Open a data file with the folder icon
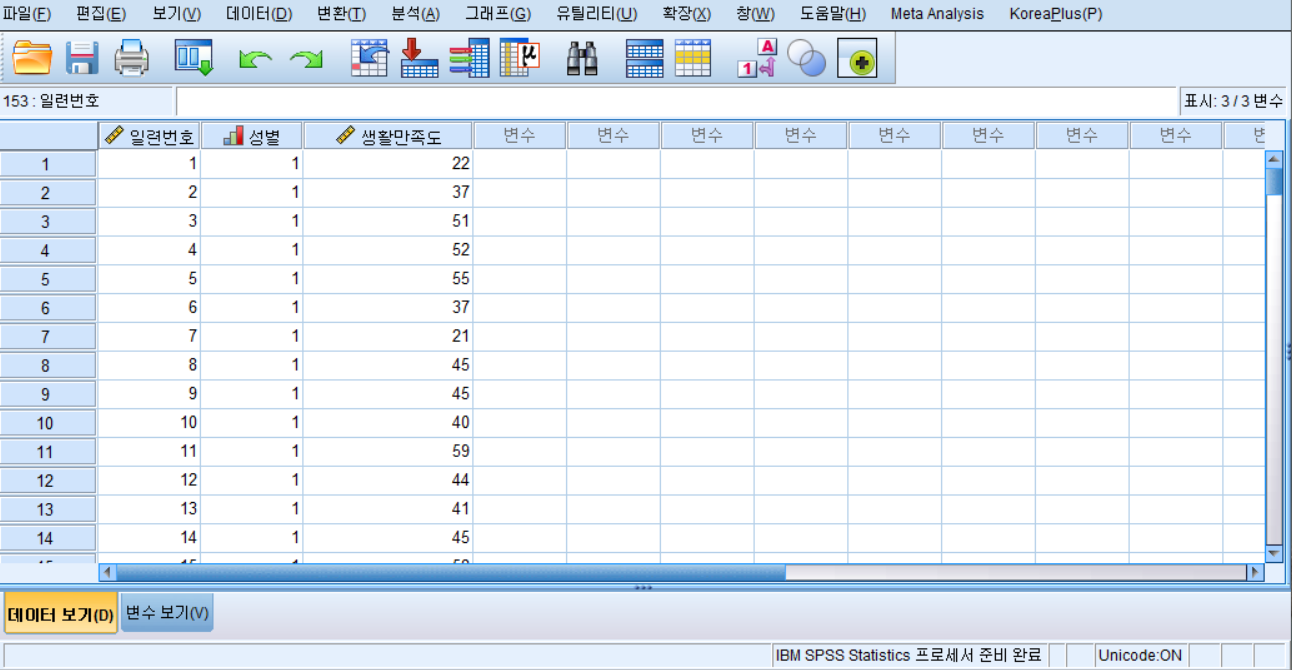The width and height of the screenshot is (1292, 670). (x=33, y=58)
